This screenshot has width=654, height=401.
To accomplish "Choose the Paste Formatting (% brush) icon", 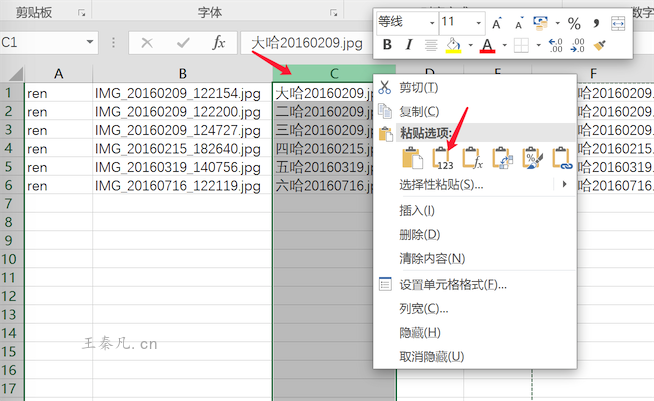I will tap(533, 158).
